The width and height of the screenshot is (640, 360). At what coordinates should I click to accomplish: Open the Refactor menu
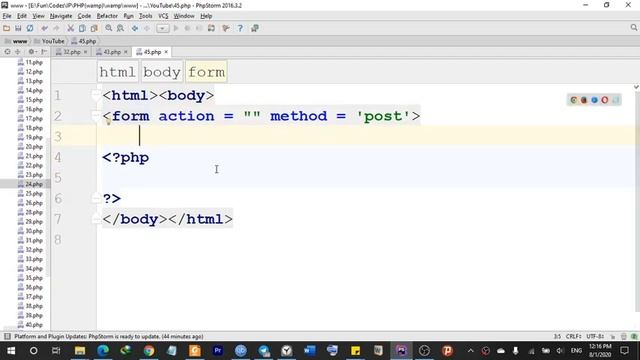(107, 16)
